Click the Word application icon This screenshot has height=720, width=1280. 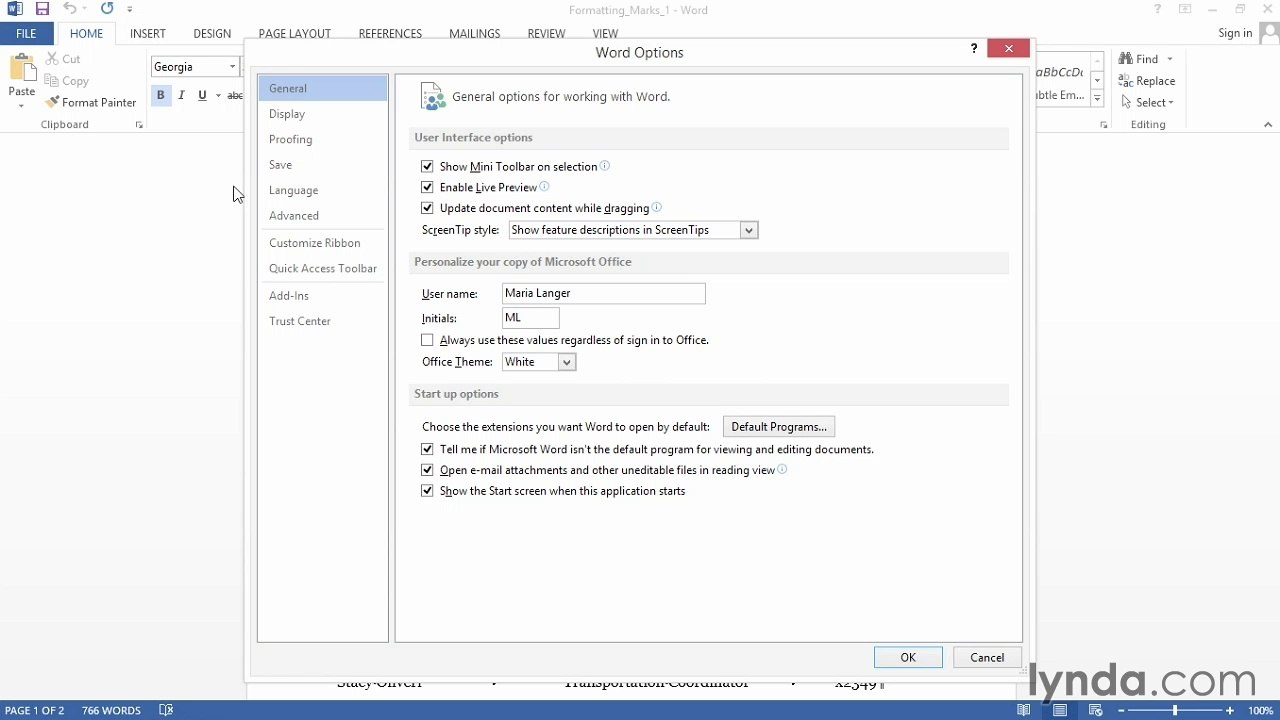pyautogui.click(x=15, y=9)
